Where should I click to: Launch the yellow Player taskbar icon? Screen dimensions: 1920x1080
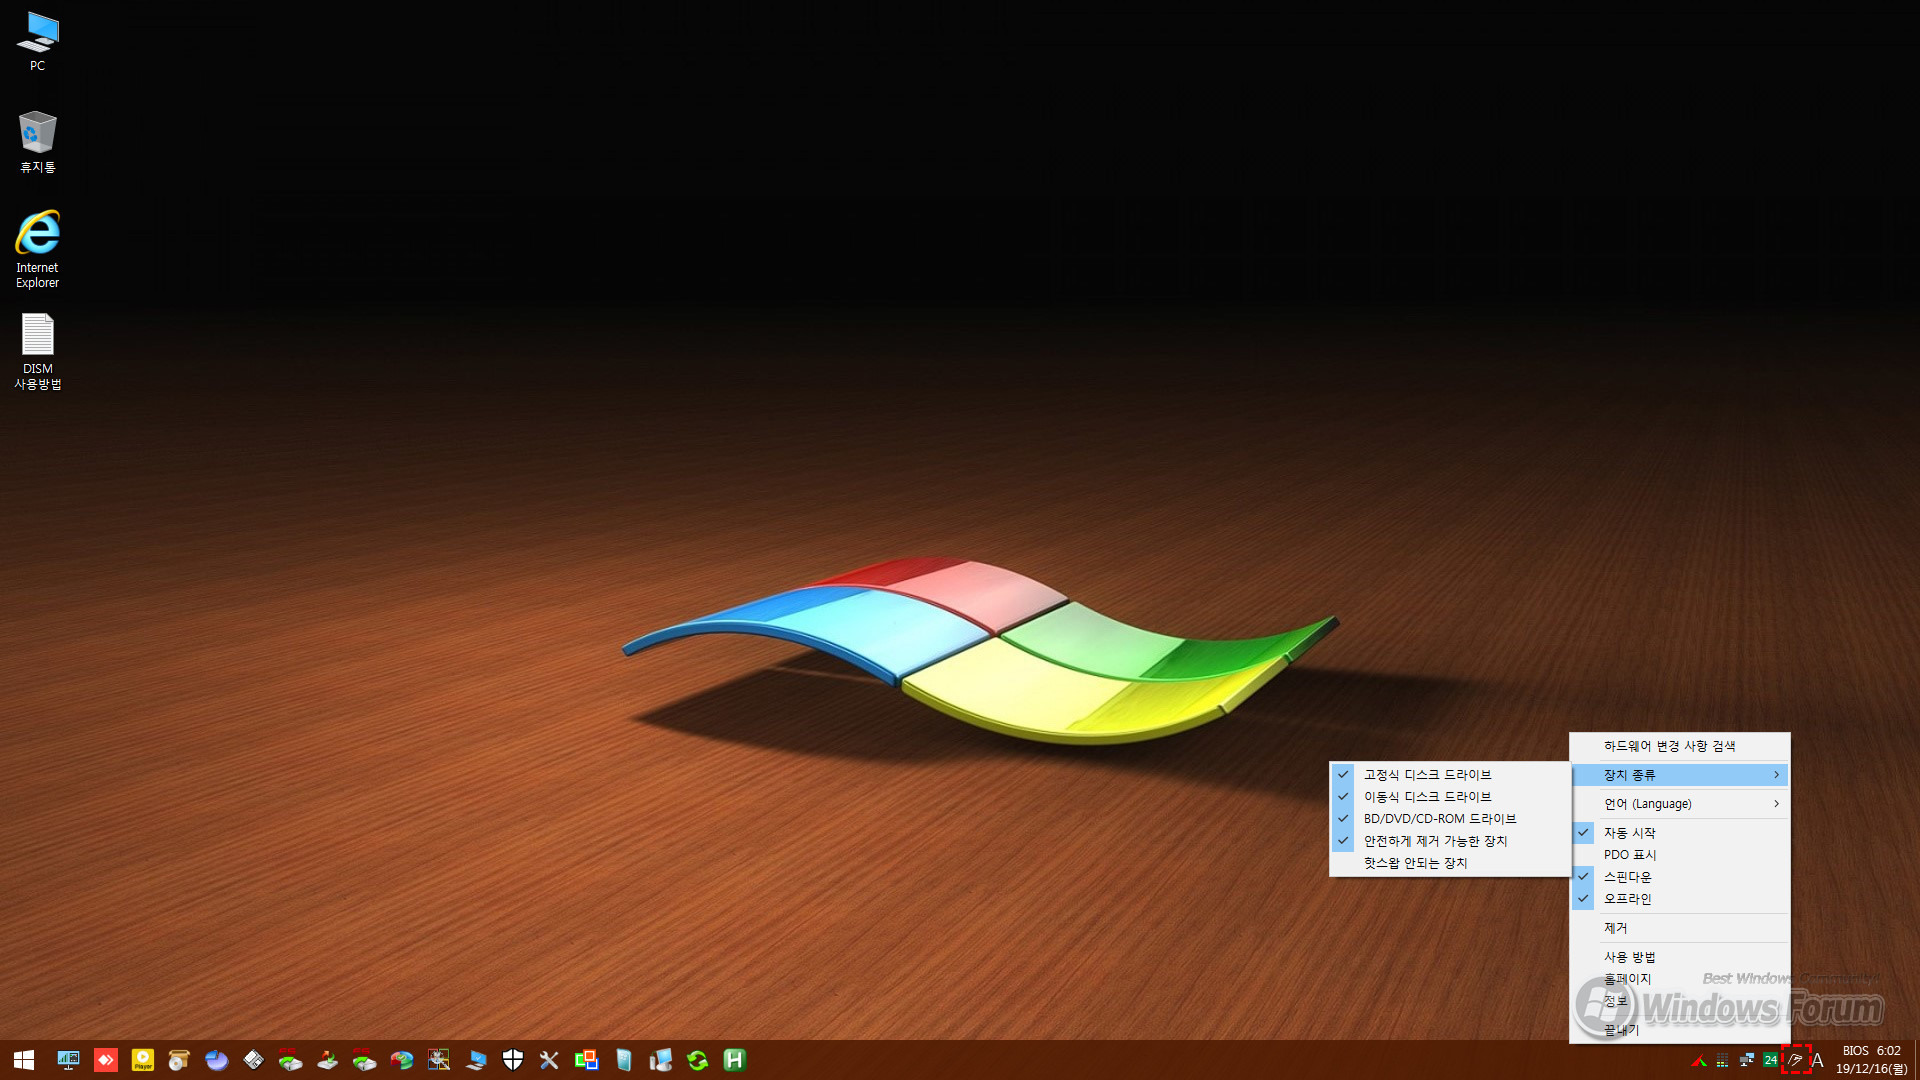point(143,1060)
